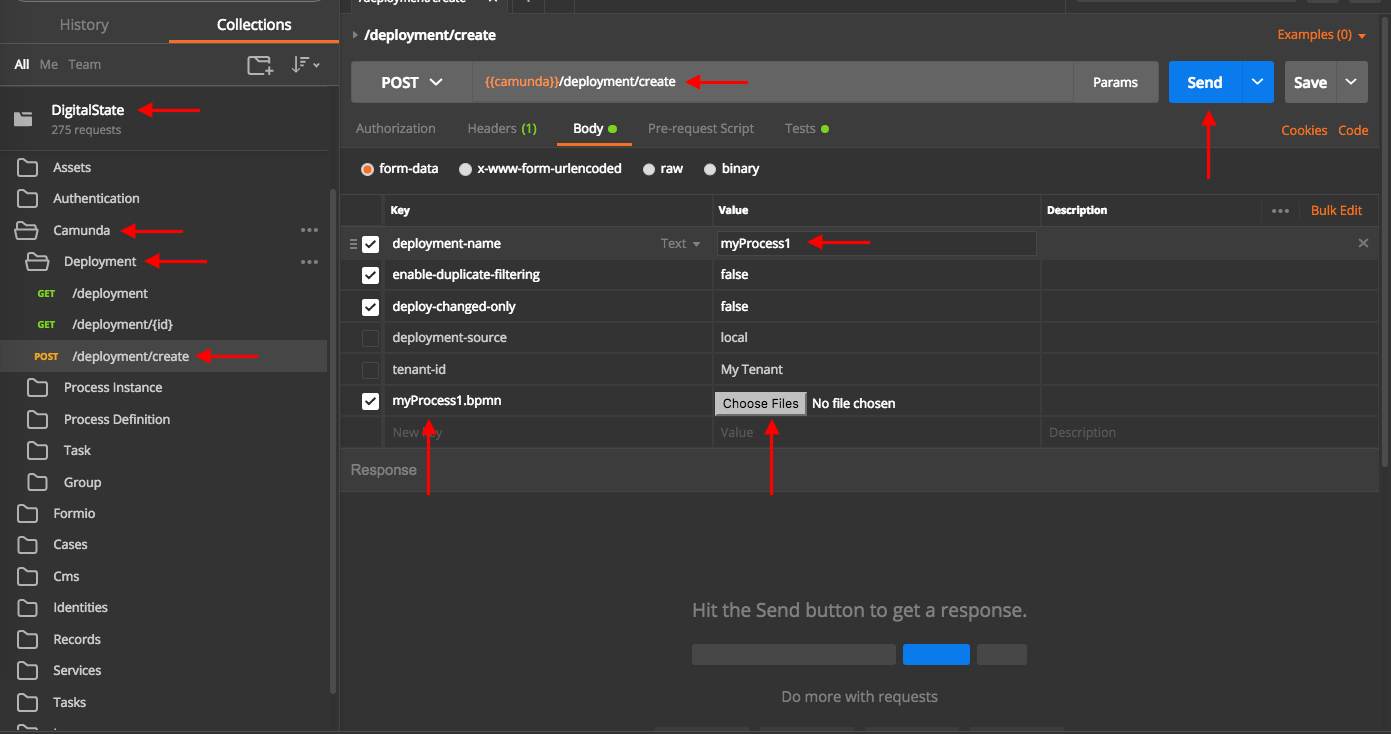Uncheck the myProcess1.bpmn checkbox
The height and width of the screenshot is (734, 1391).
(x=371, y=401)
